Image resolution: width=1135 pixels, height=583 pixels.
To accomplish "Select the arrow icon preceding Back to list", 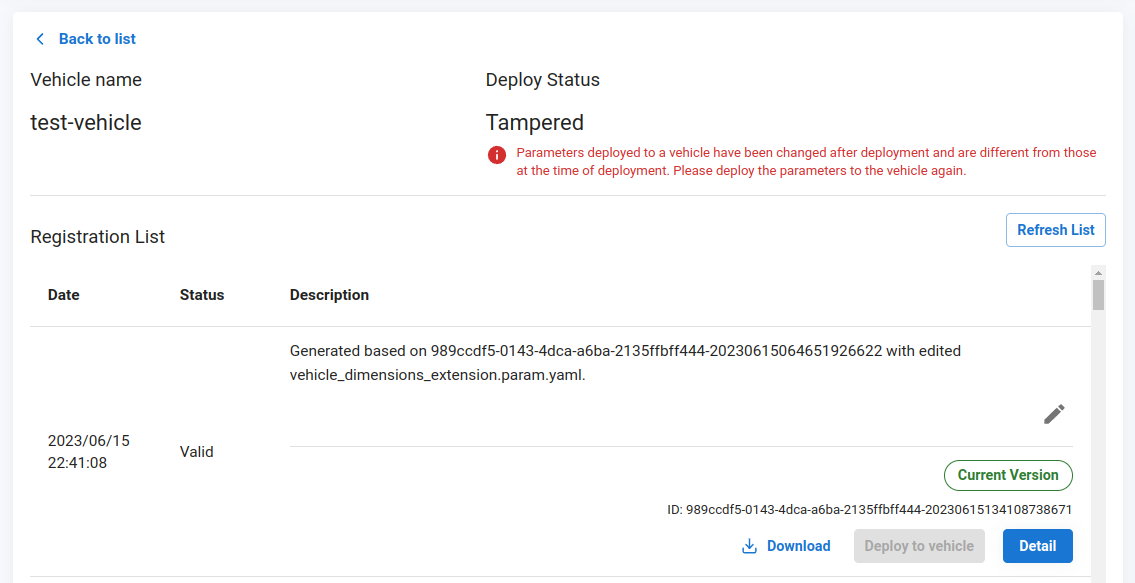I will [x=39, y=38].
